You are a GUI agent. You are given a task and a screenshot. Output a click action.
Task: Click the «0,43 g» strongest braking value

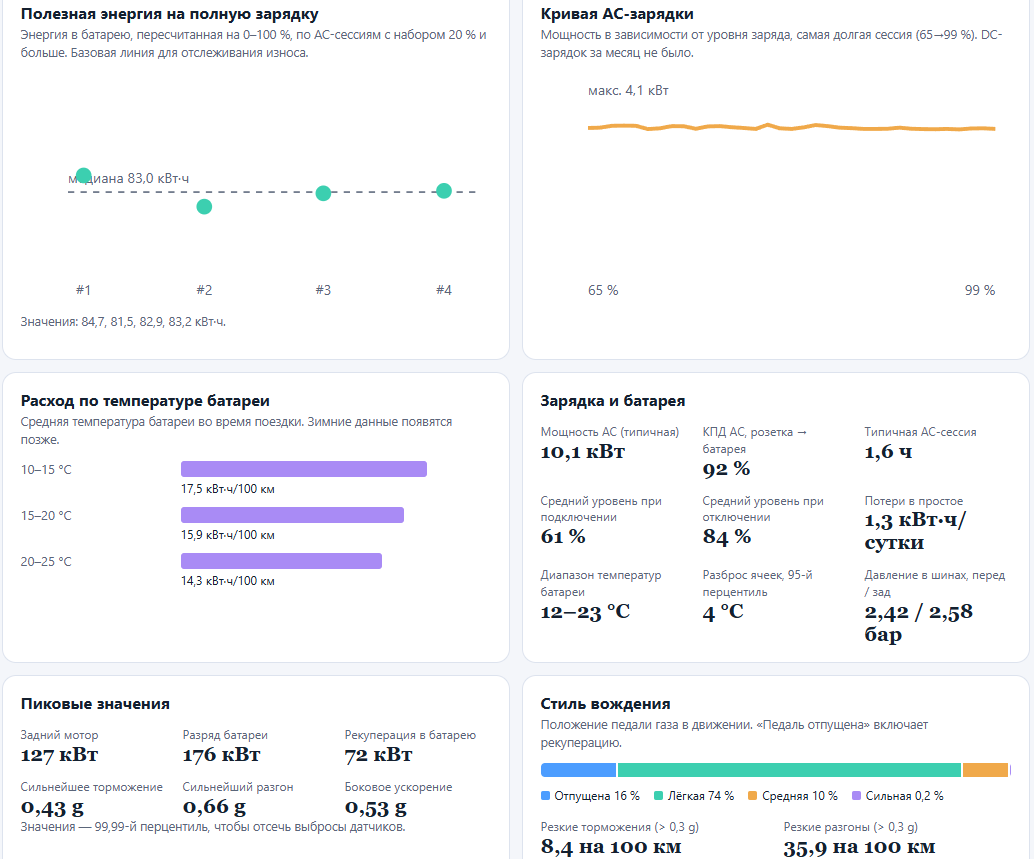tap(52, 807)
